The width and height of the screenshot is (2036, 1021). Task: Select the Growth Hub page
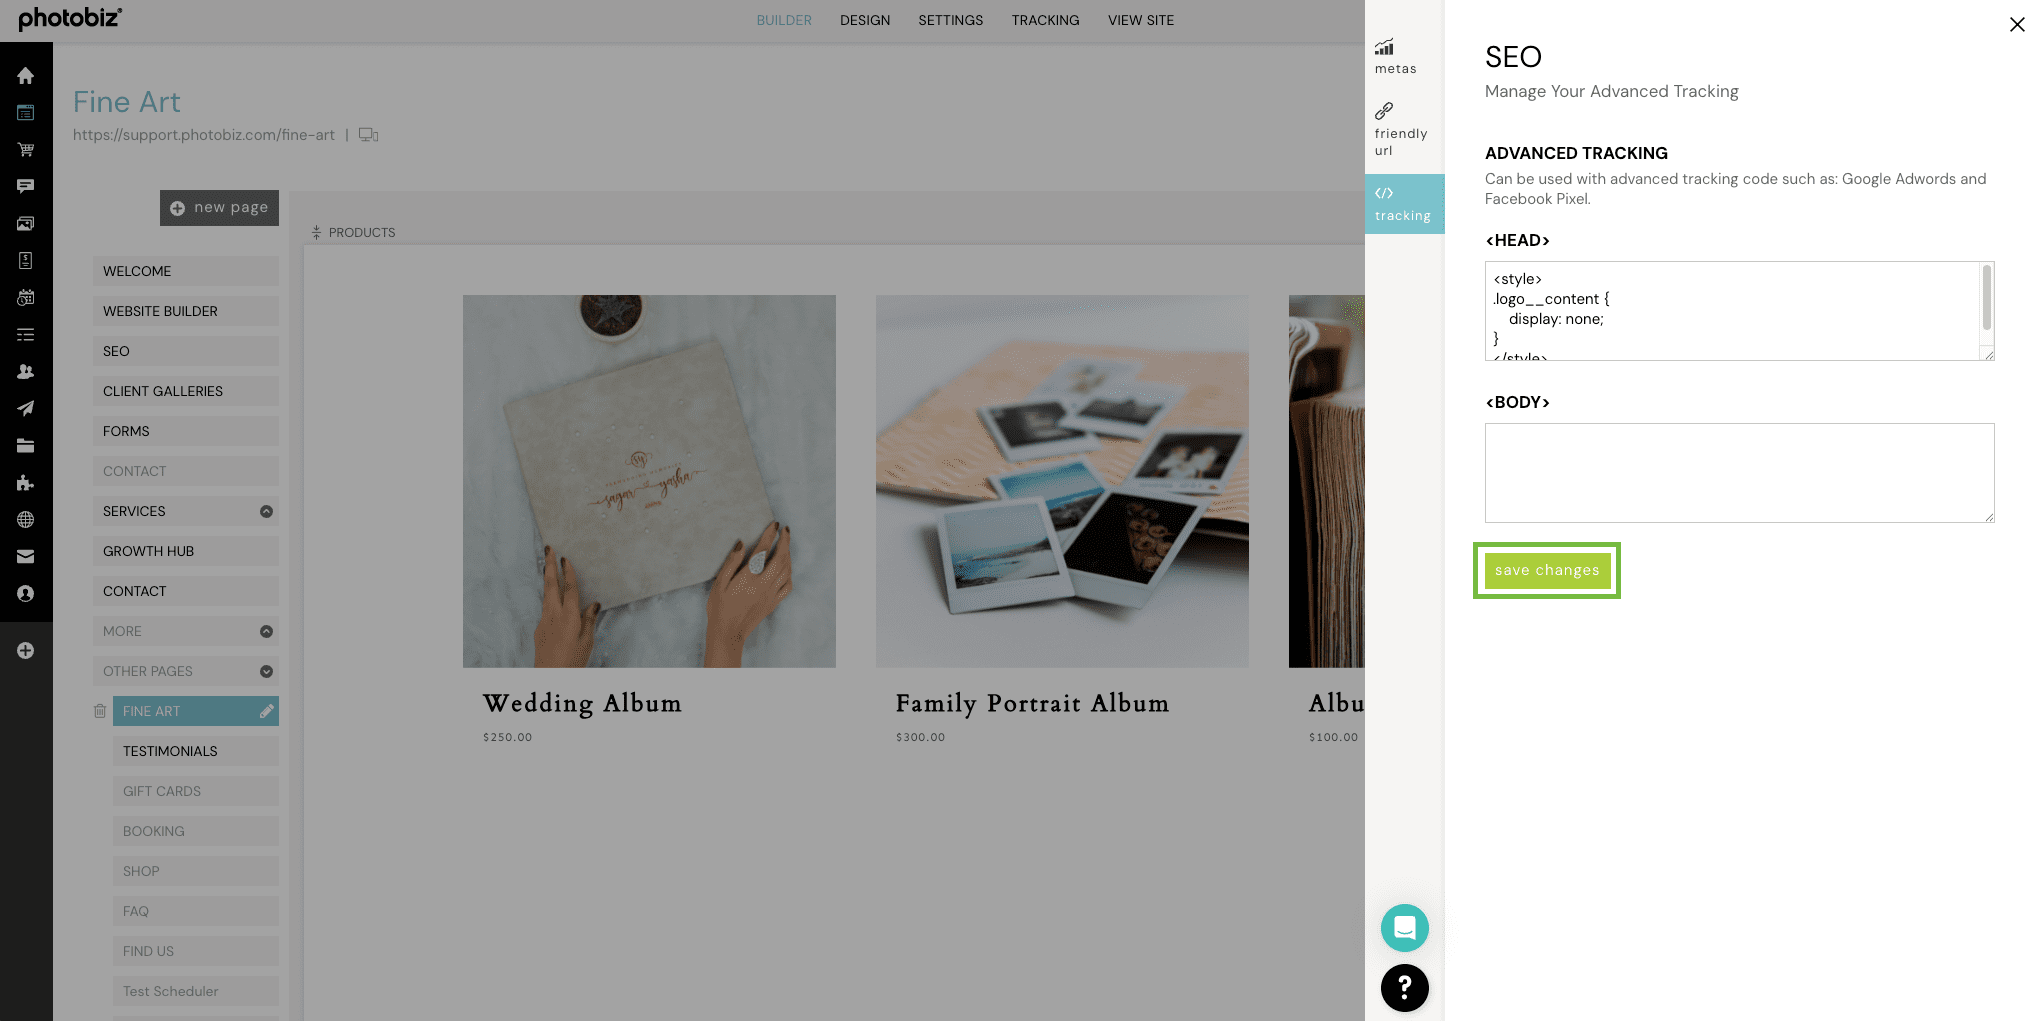[x=186, y=551]
